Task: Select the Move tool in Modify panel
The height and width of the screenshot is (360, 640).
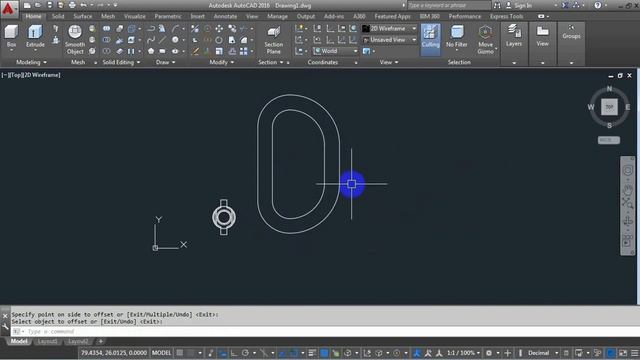Action: (219, 29)
